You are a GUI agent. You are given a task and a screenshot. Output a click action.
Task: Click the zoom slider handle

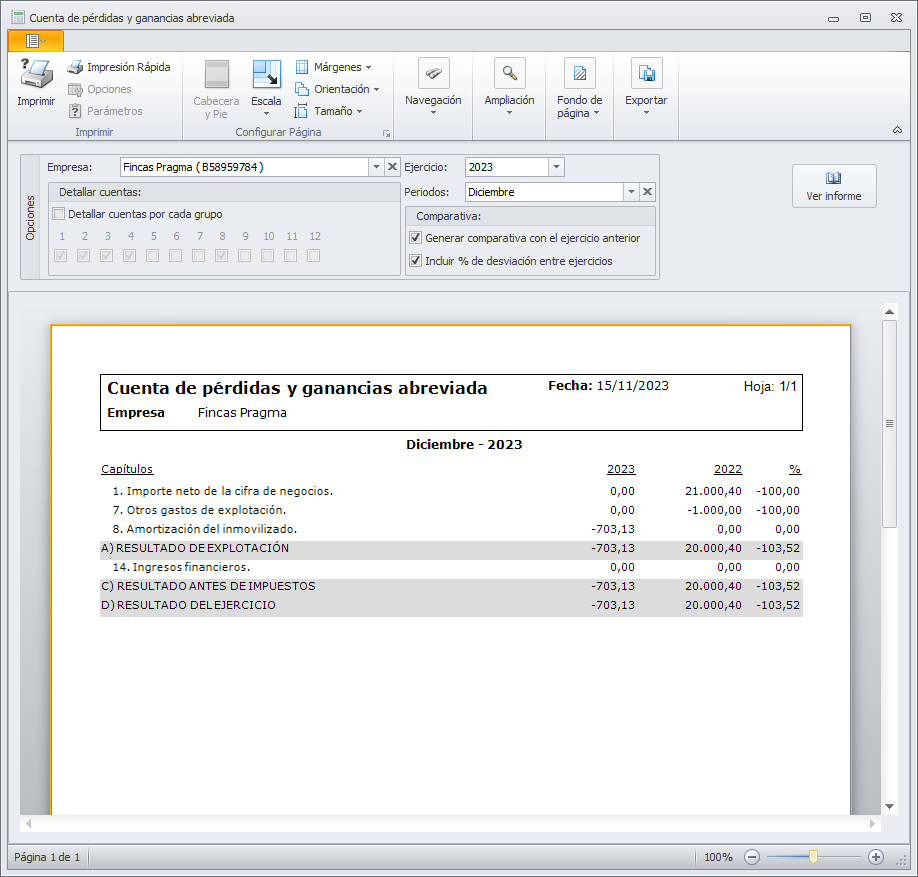[x=813, y=857]
